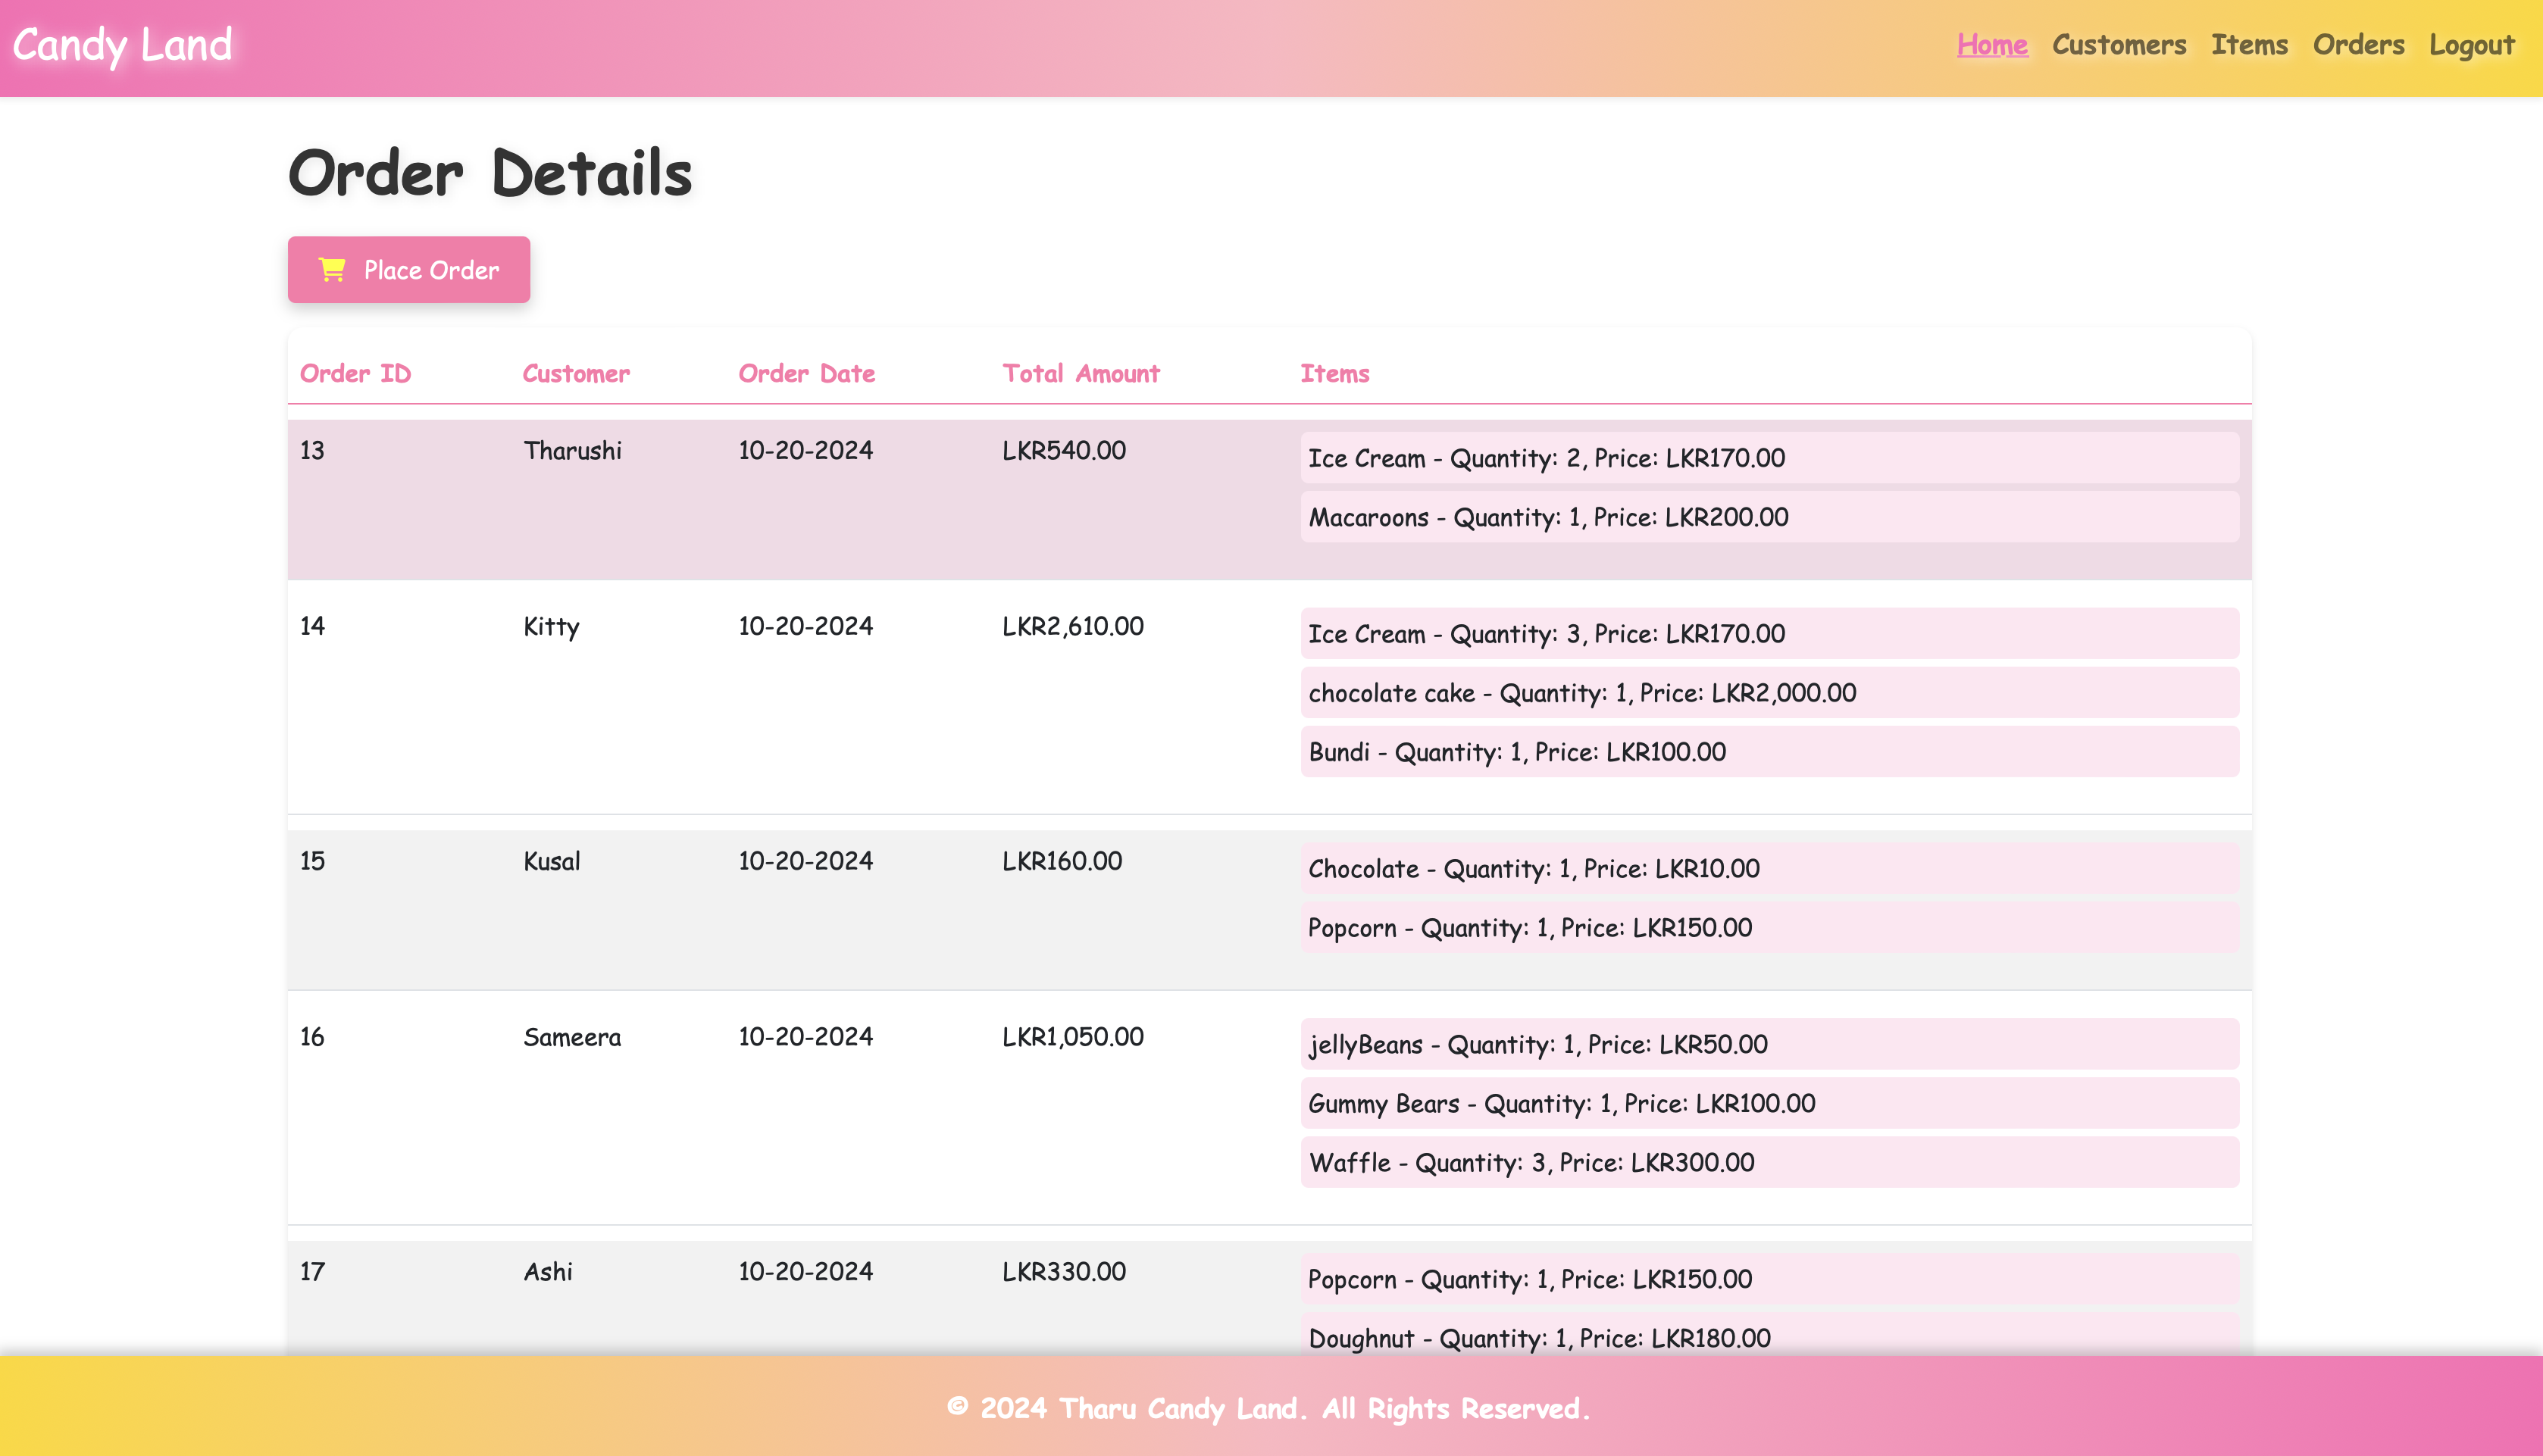Click total amount LKR1,050.00
Viewport: 2543px width, 1456px height.
click(x=1073, y=1037)
